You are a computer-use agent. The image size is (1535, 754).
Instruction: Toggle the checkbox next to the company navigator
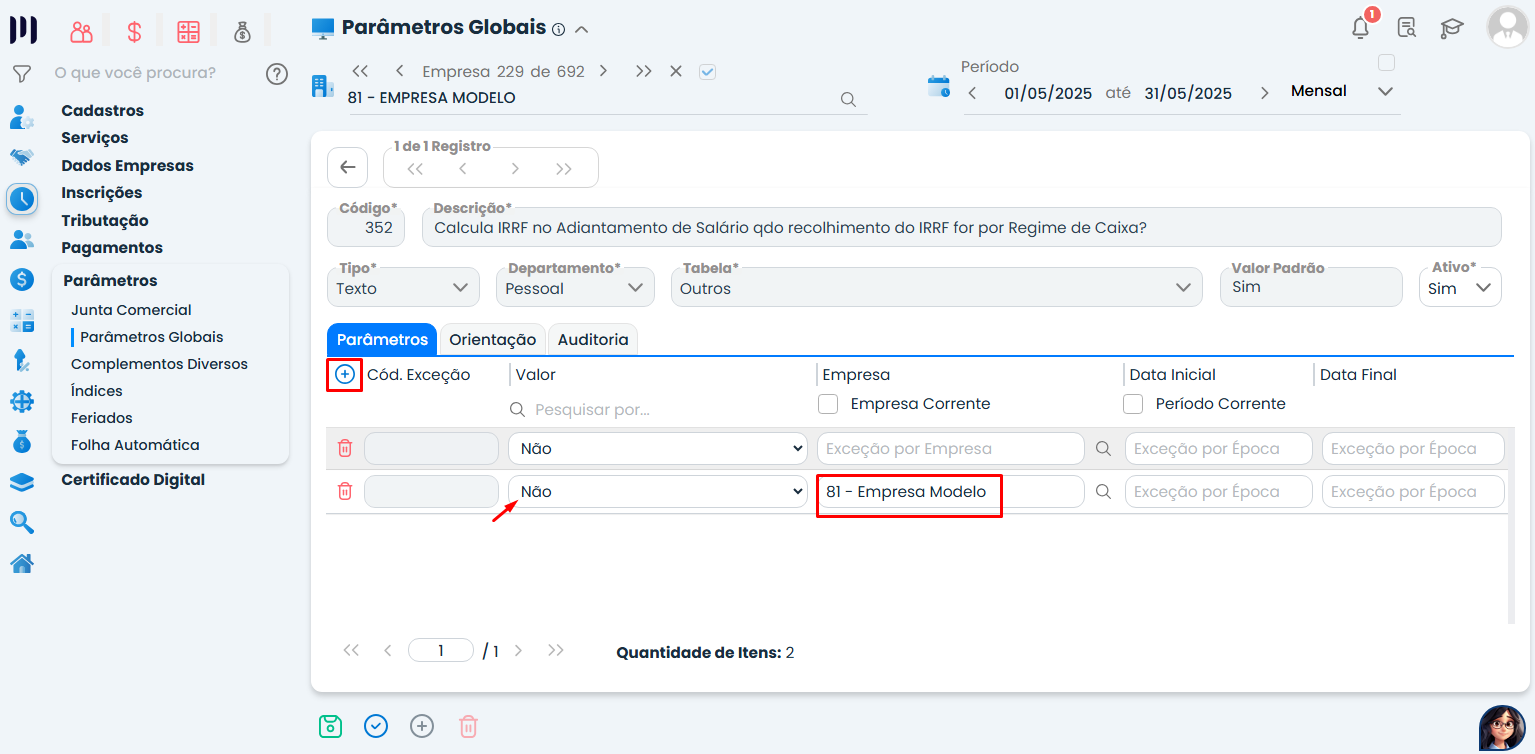(x=707, y=71)
